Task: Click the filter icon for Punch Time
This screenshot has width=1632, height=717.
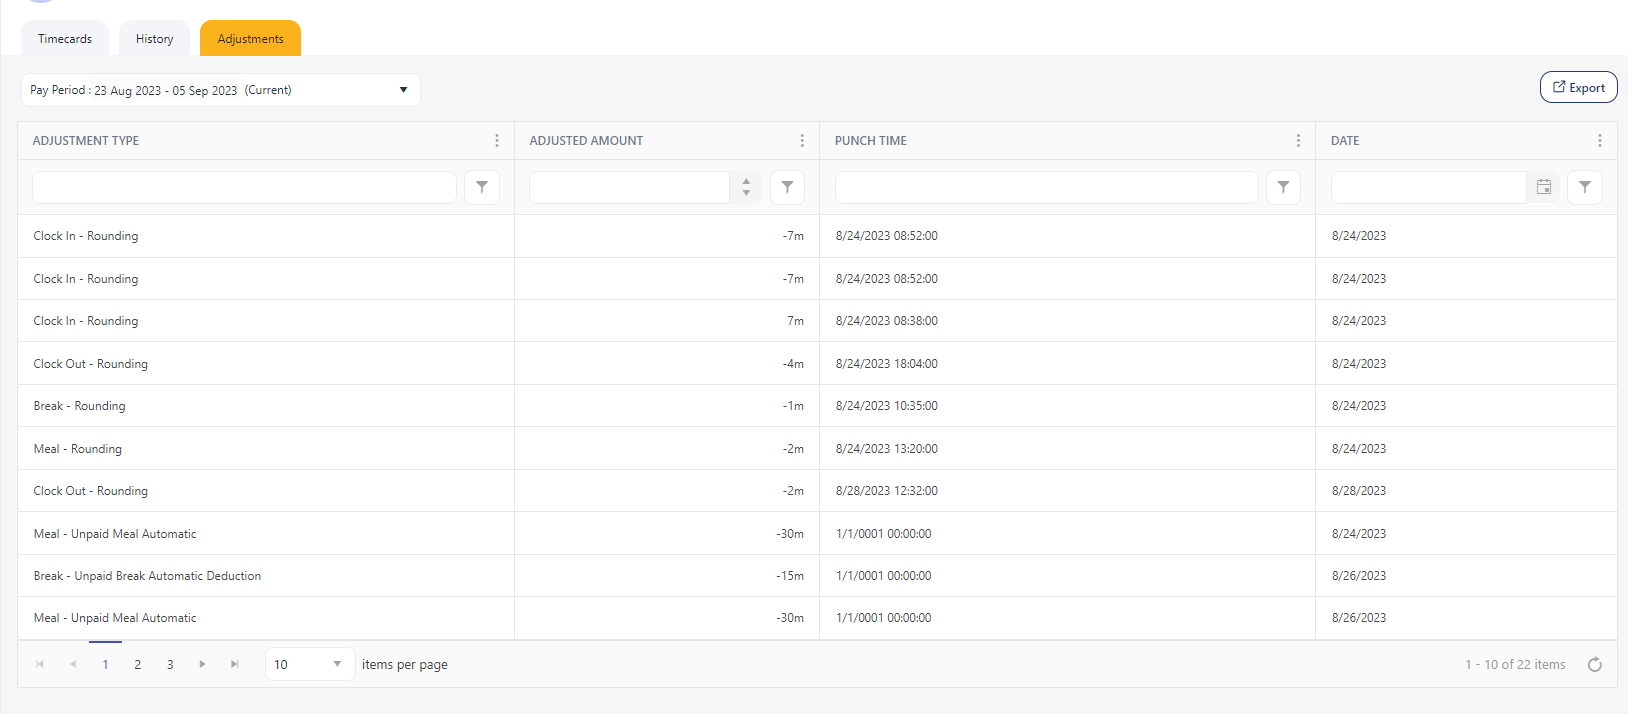Action: point(1283,187)
